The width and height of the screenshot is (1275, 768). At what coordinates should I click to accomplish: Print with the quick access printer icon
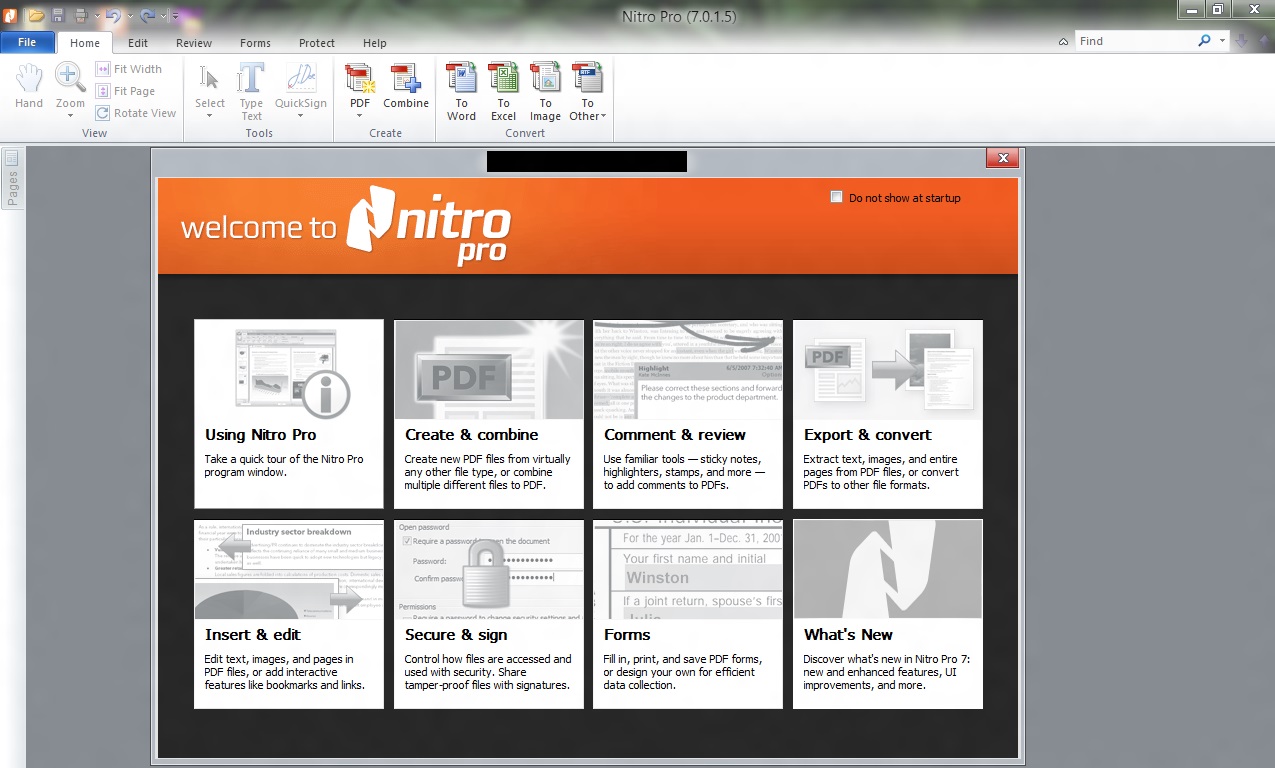point(81,16)
